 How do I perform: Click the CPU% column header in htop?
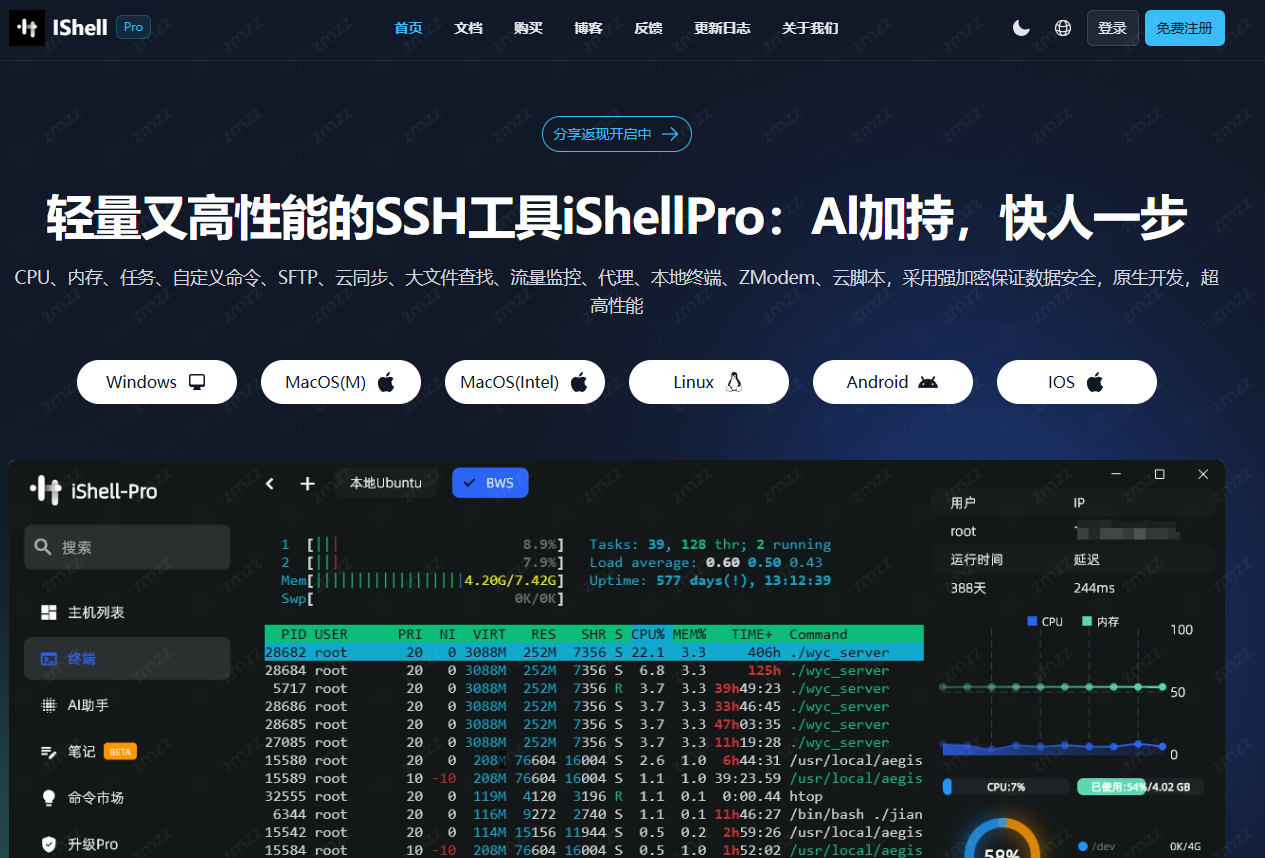tap(648, 634)
